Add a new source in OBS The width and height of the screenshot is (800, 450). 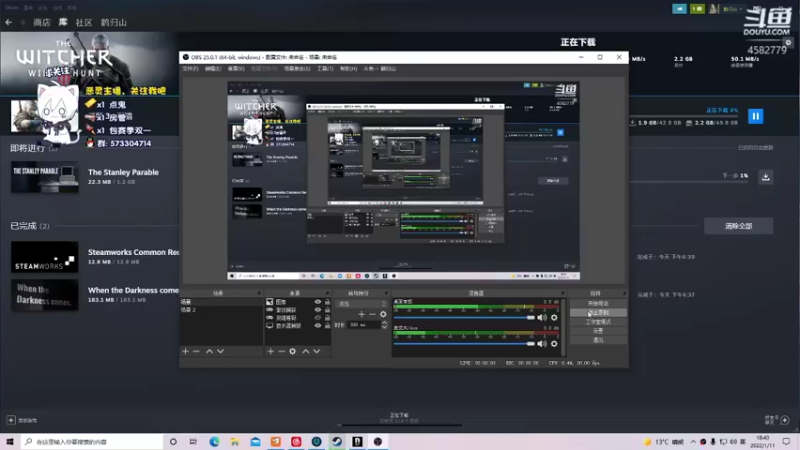(270, 352)
